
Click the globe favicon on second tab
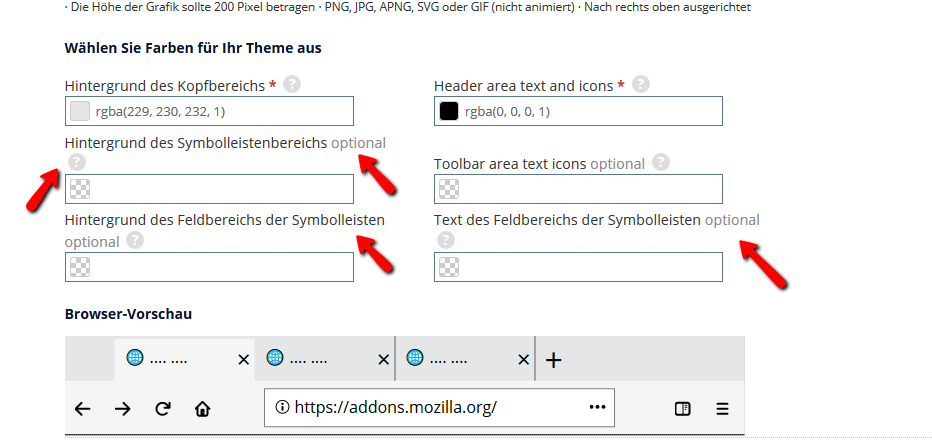click(x=275, y=357)
